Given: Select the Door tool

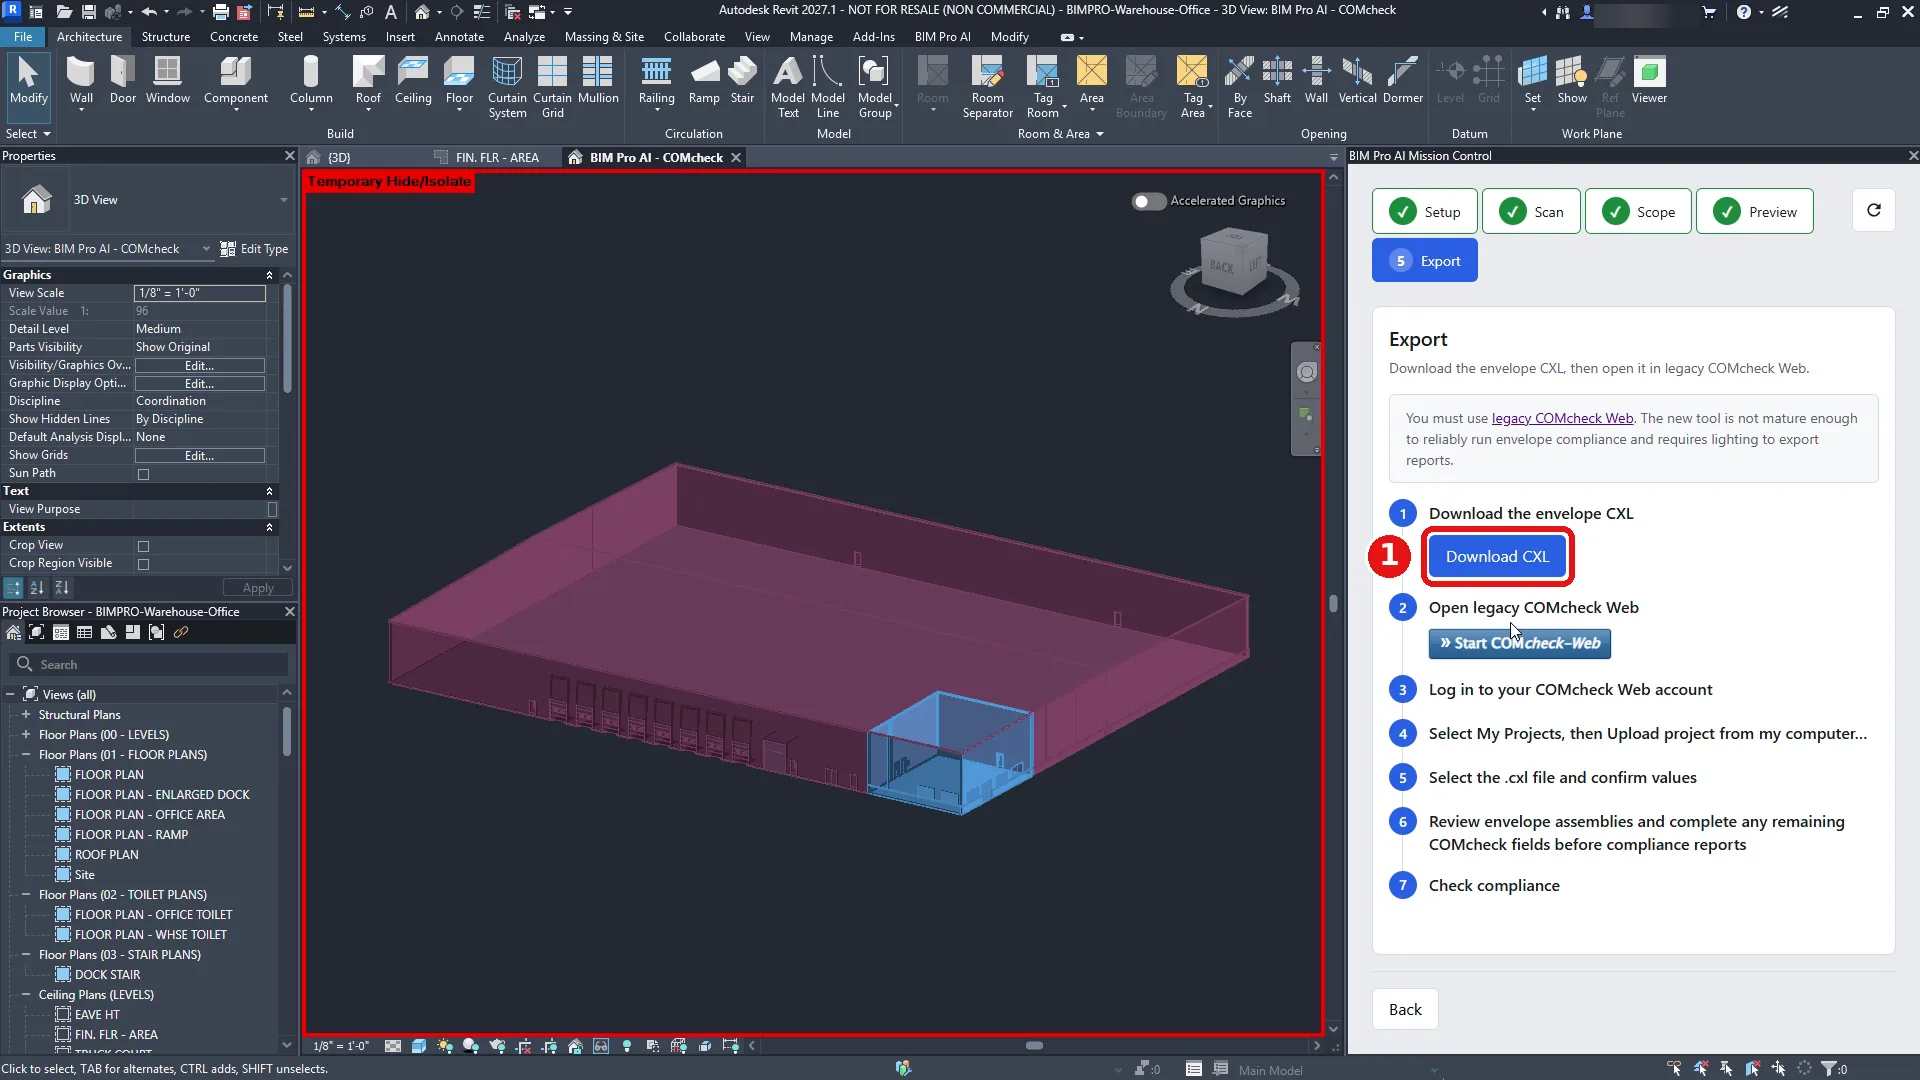Looking at the screenshot, I should click(123, 80).
